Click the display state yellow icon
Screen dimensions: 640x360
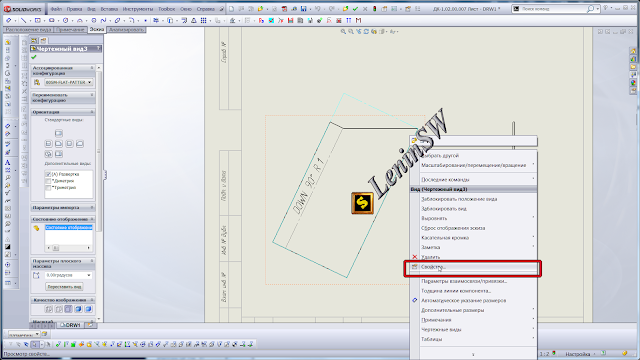pyautogui.click(x=36, y=228)
